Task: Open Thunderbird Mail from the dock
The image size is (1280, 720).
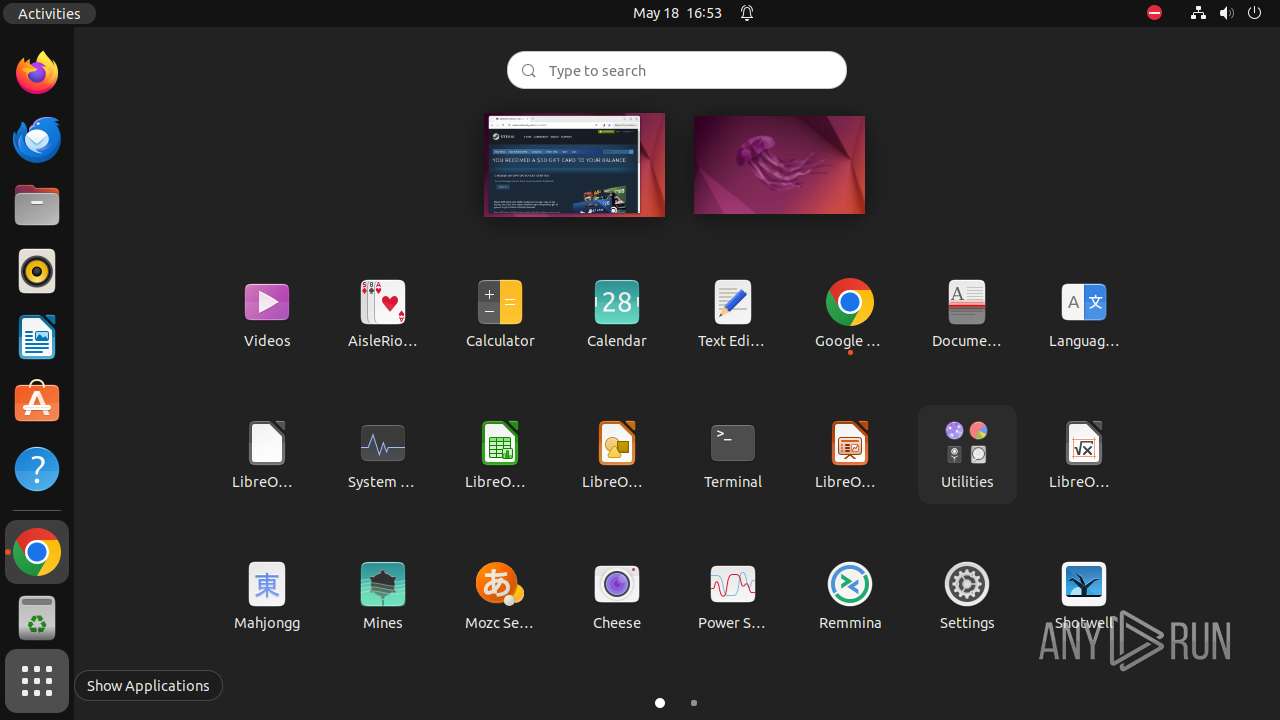Action: [x=37, y=139]
